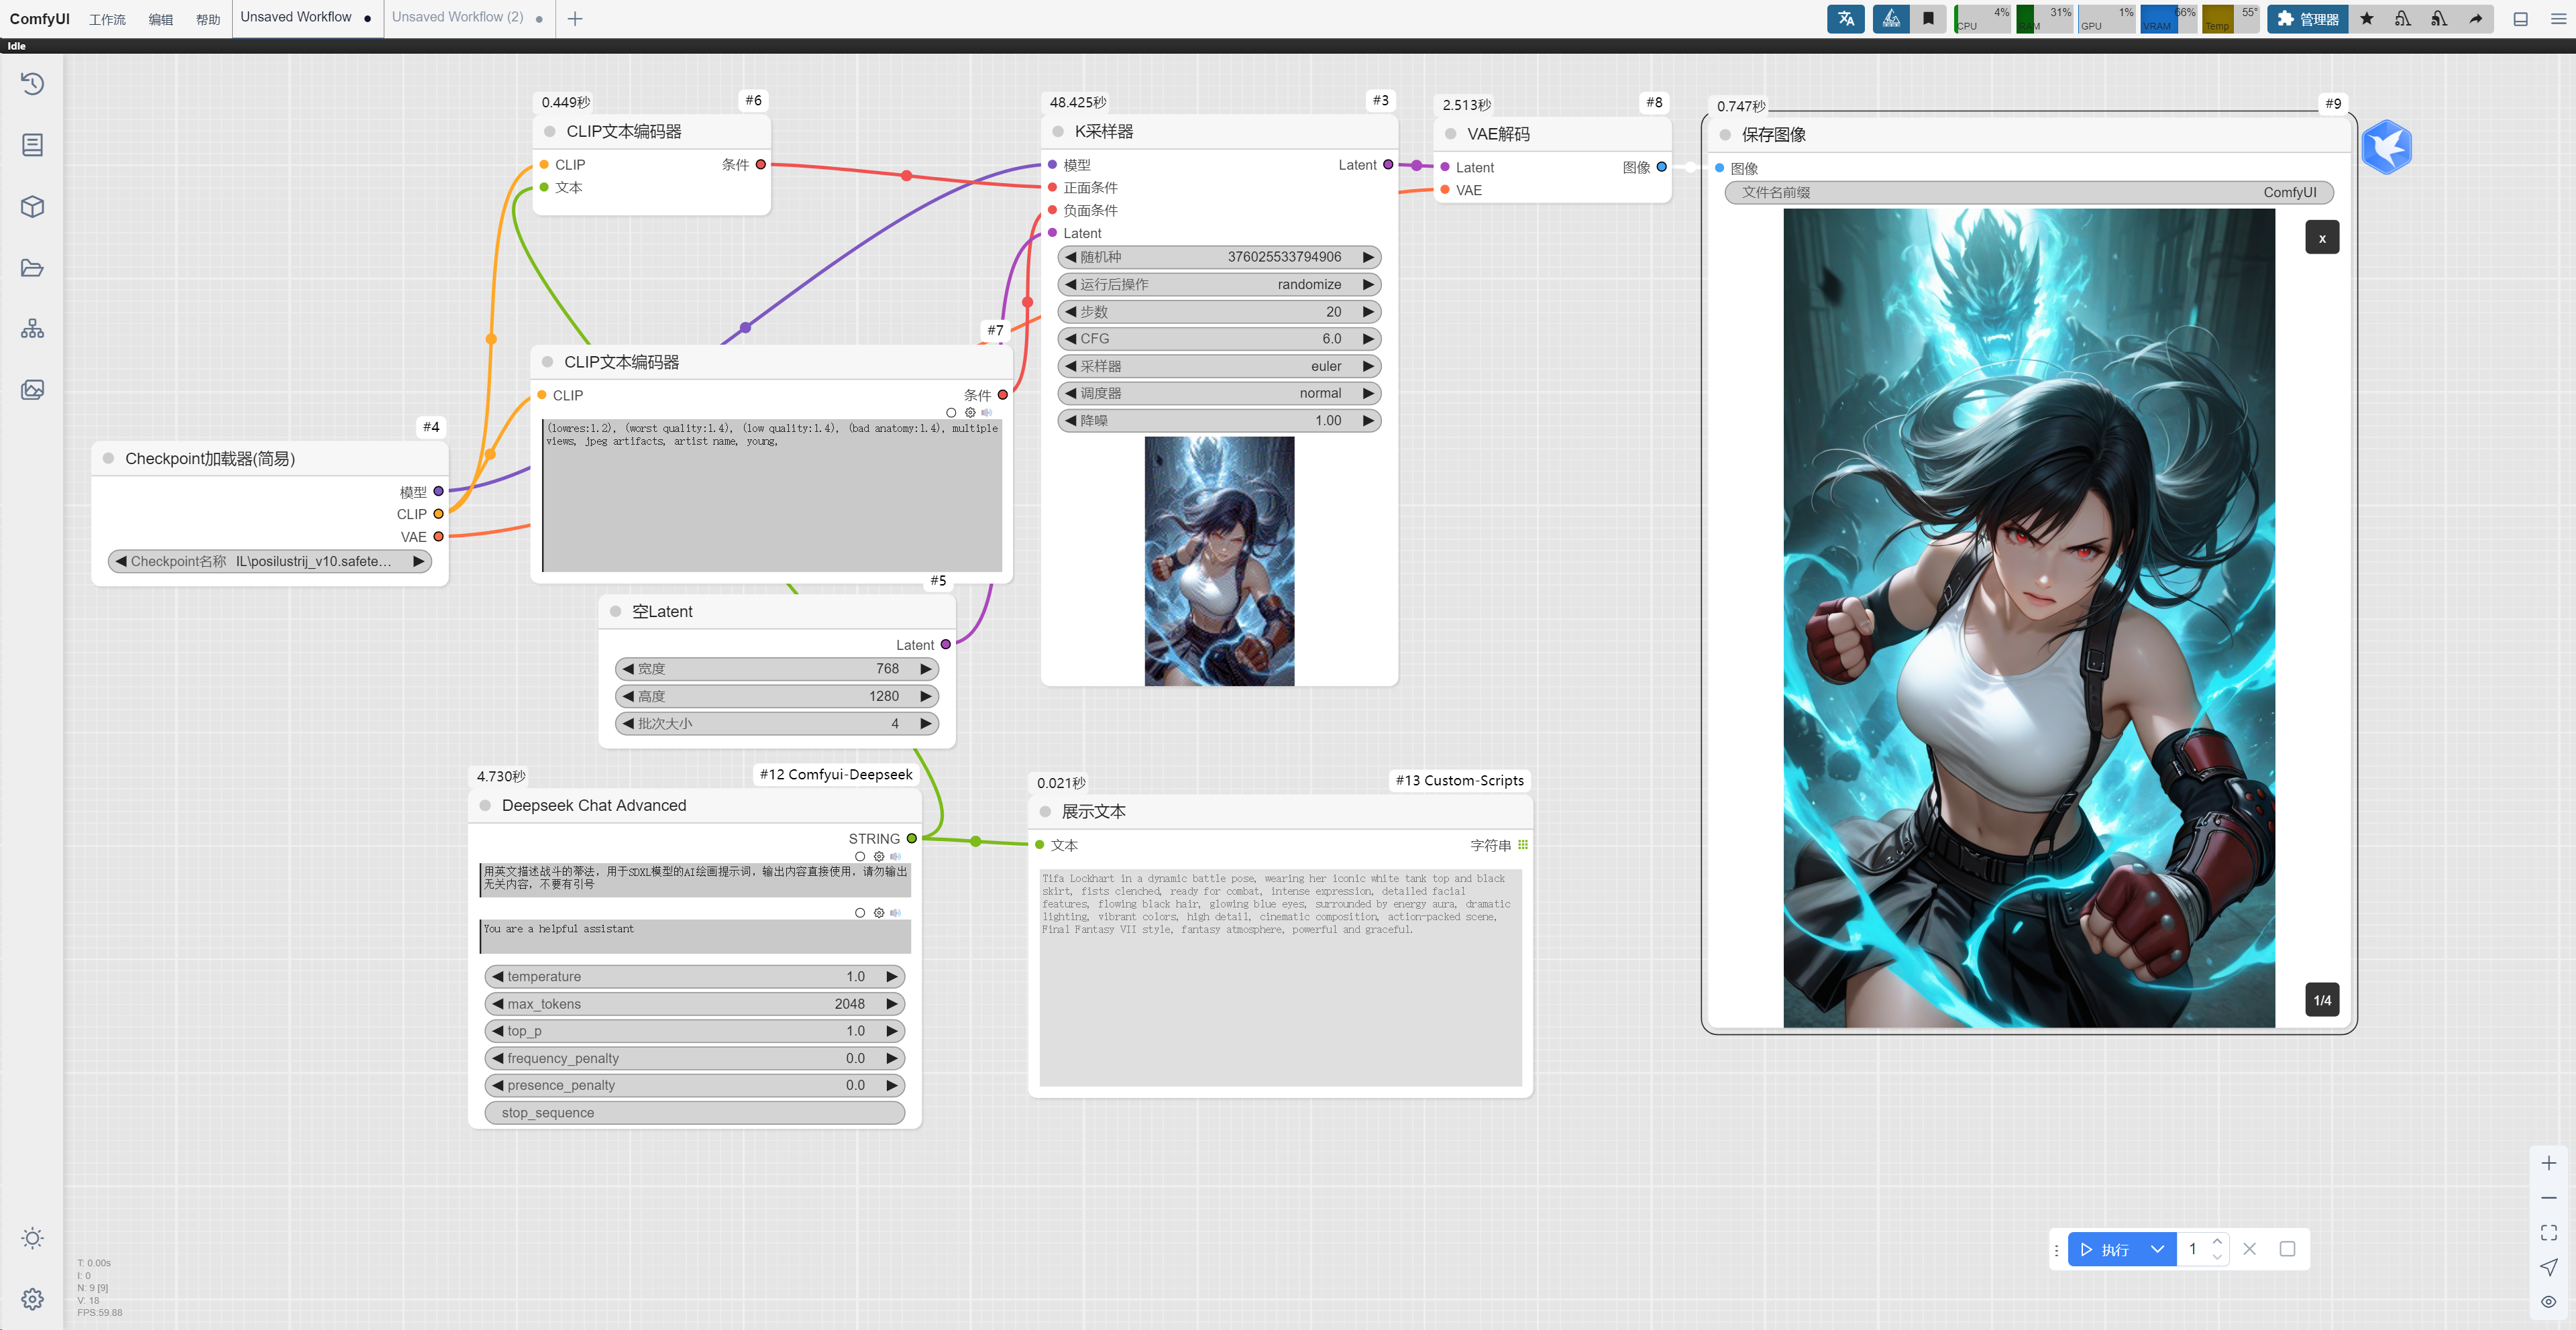Open the Checkpoint名称 model selector

pos(268,561)
